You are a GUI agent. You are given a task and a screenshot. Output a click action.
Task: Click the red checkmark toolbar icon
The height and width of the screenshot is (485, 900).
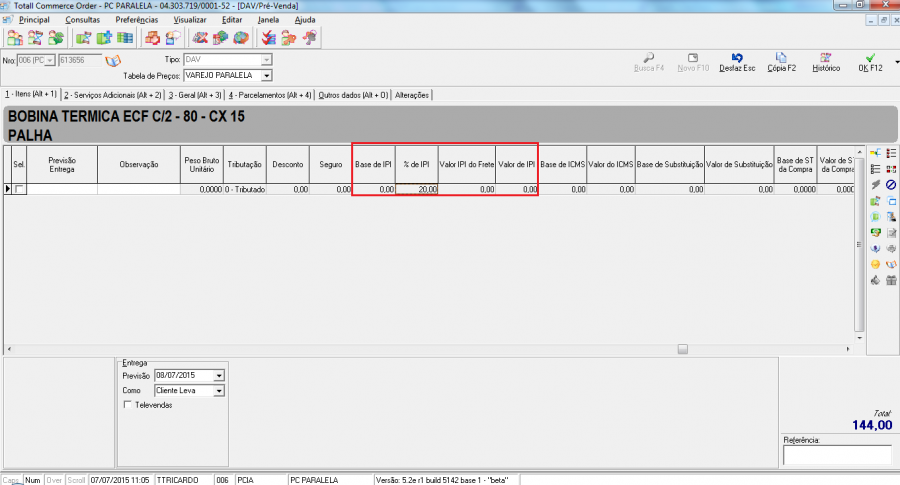tap(268, 38)
